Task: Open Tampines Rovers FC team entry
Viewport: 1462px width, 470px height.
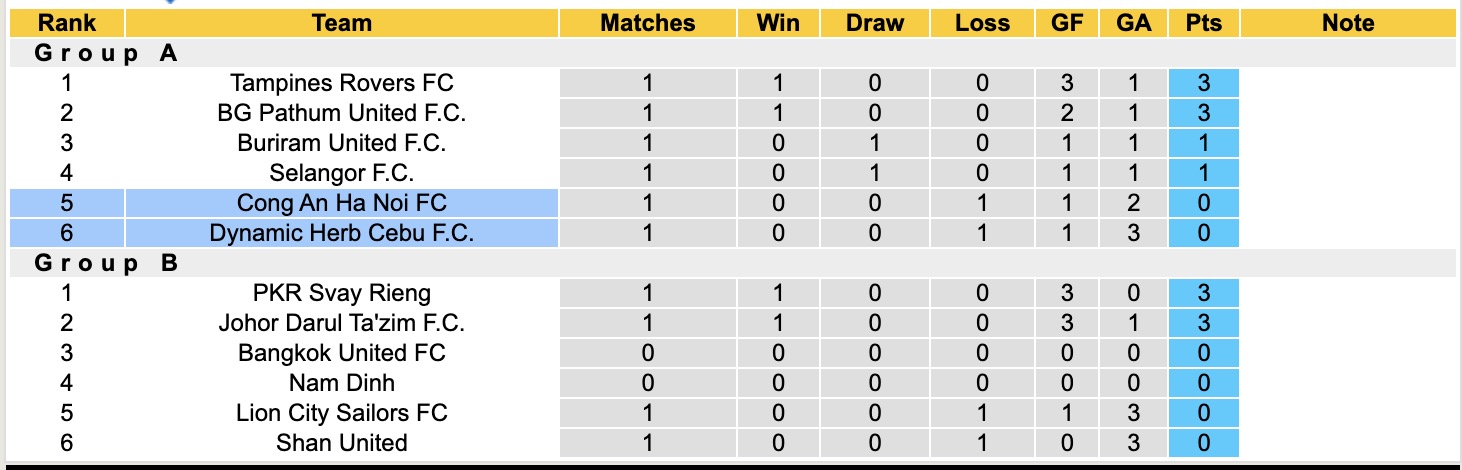Action: click(341, 83)
